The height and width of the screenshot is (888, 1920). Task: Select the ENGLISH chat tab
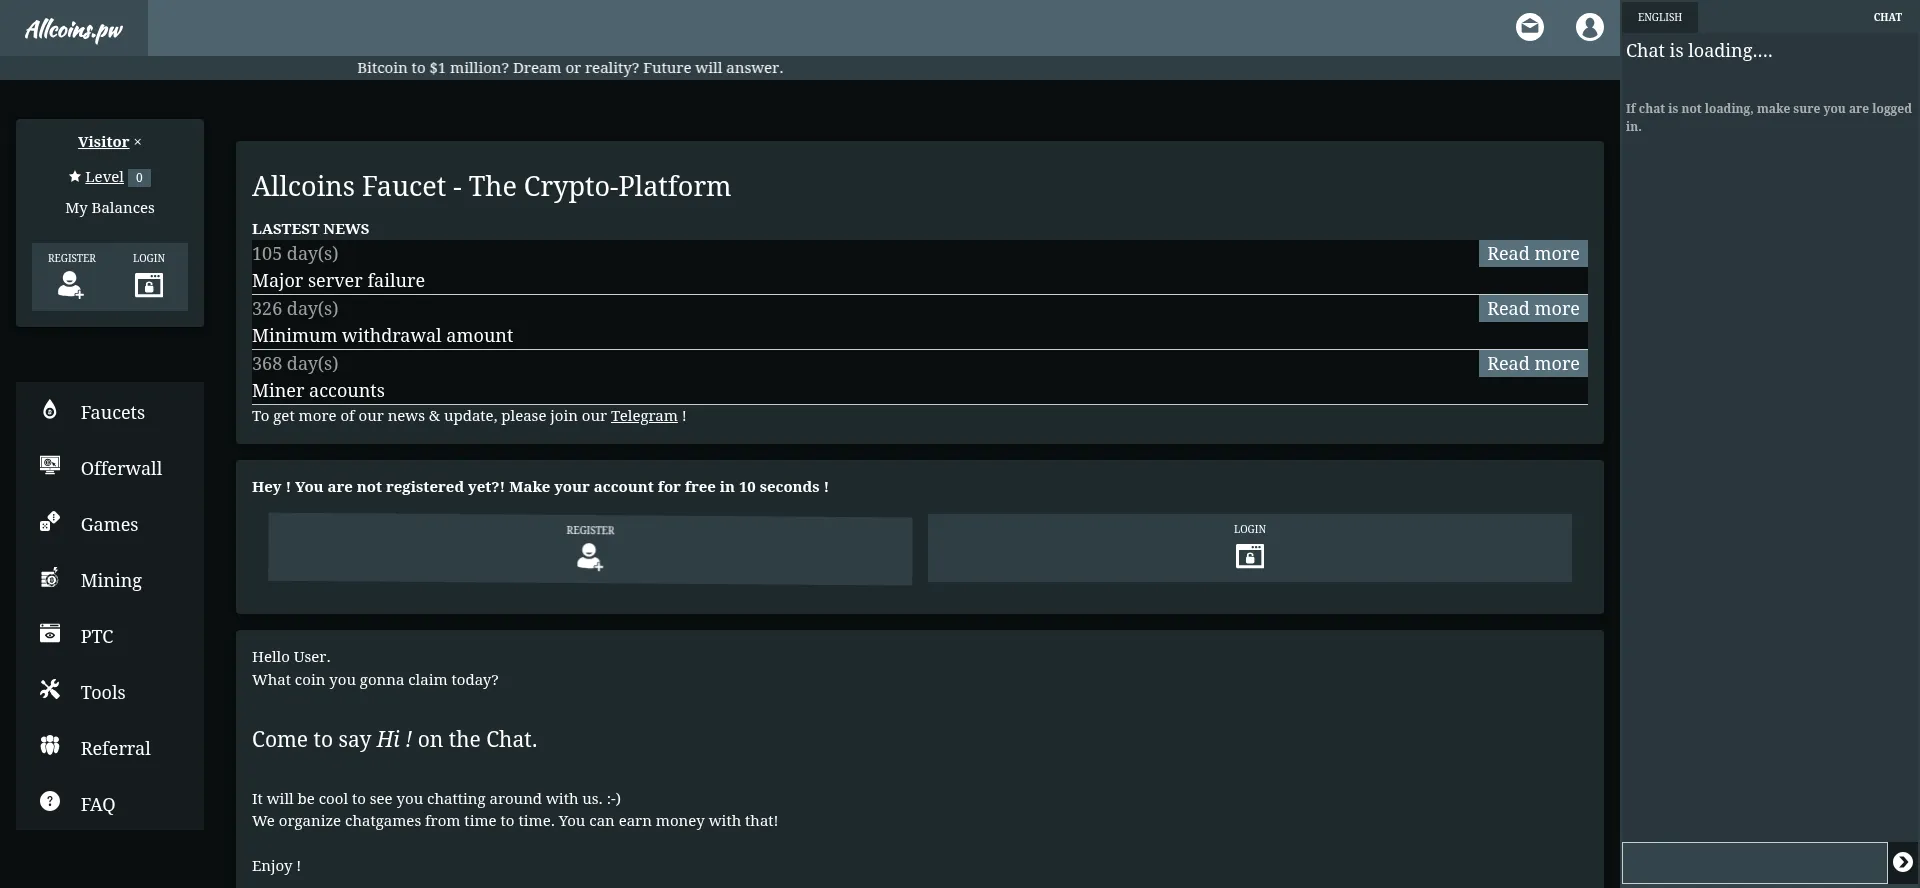[1660, 17]
